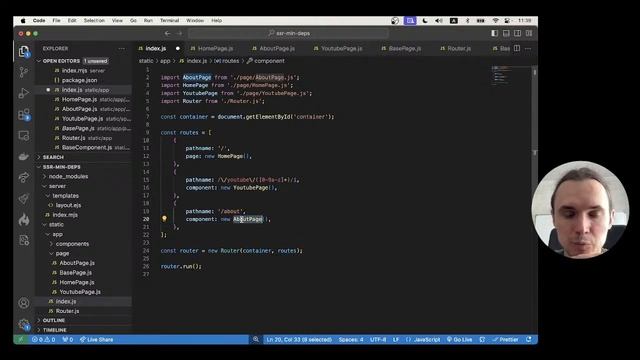Open the Explorer view in activity bar
This screenshot has height=360, width=640.
[24, 51]
